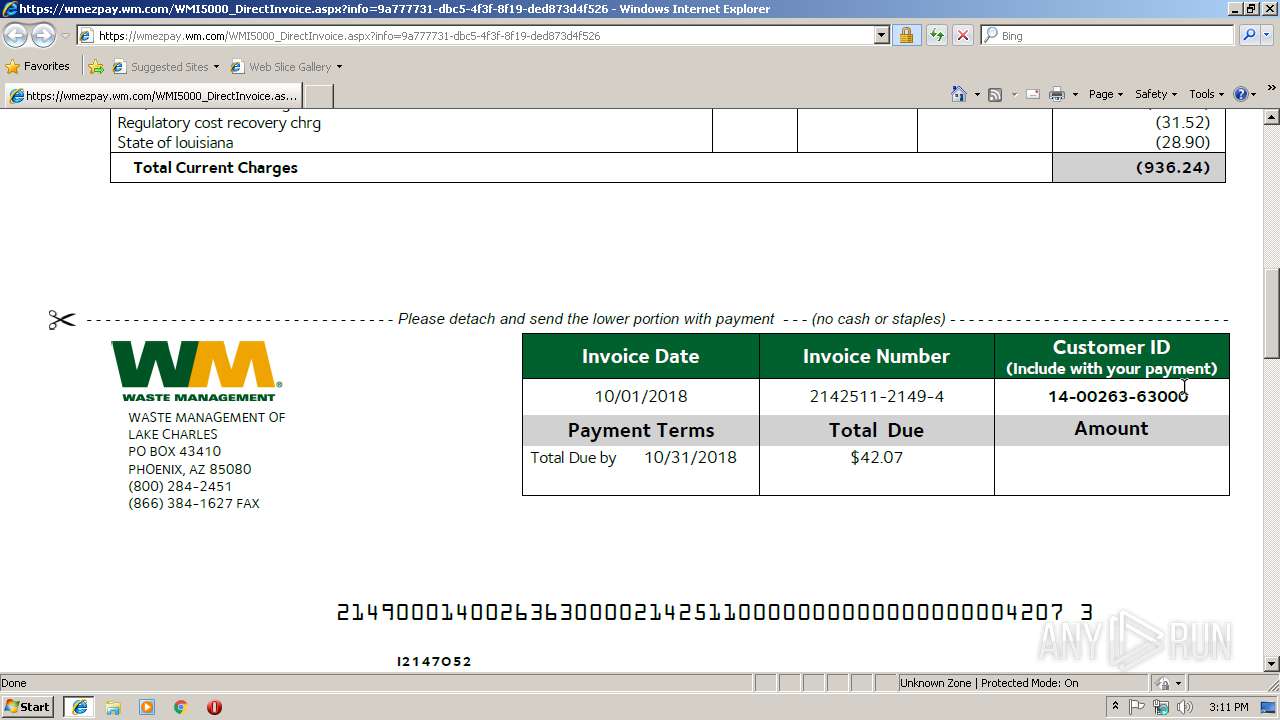Open the Windows Start menu
The width and height of the screenshot is (1280, 720).
[28, 707]
